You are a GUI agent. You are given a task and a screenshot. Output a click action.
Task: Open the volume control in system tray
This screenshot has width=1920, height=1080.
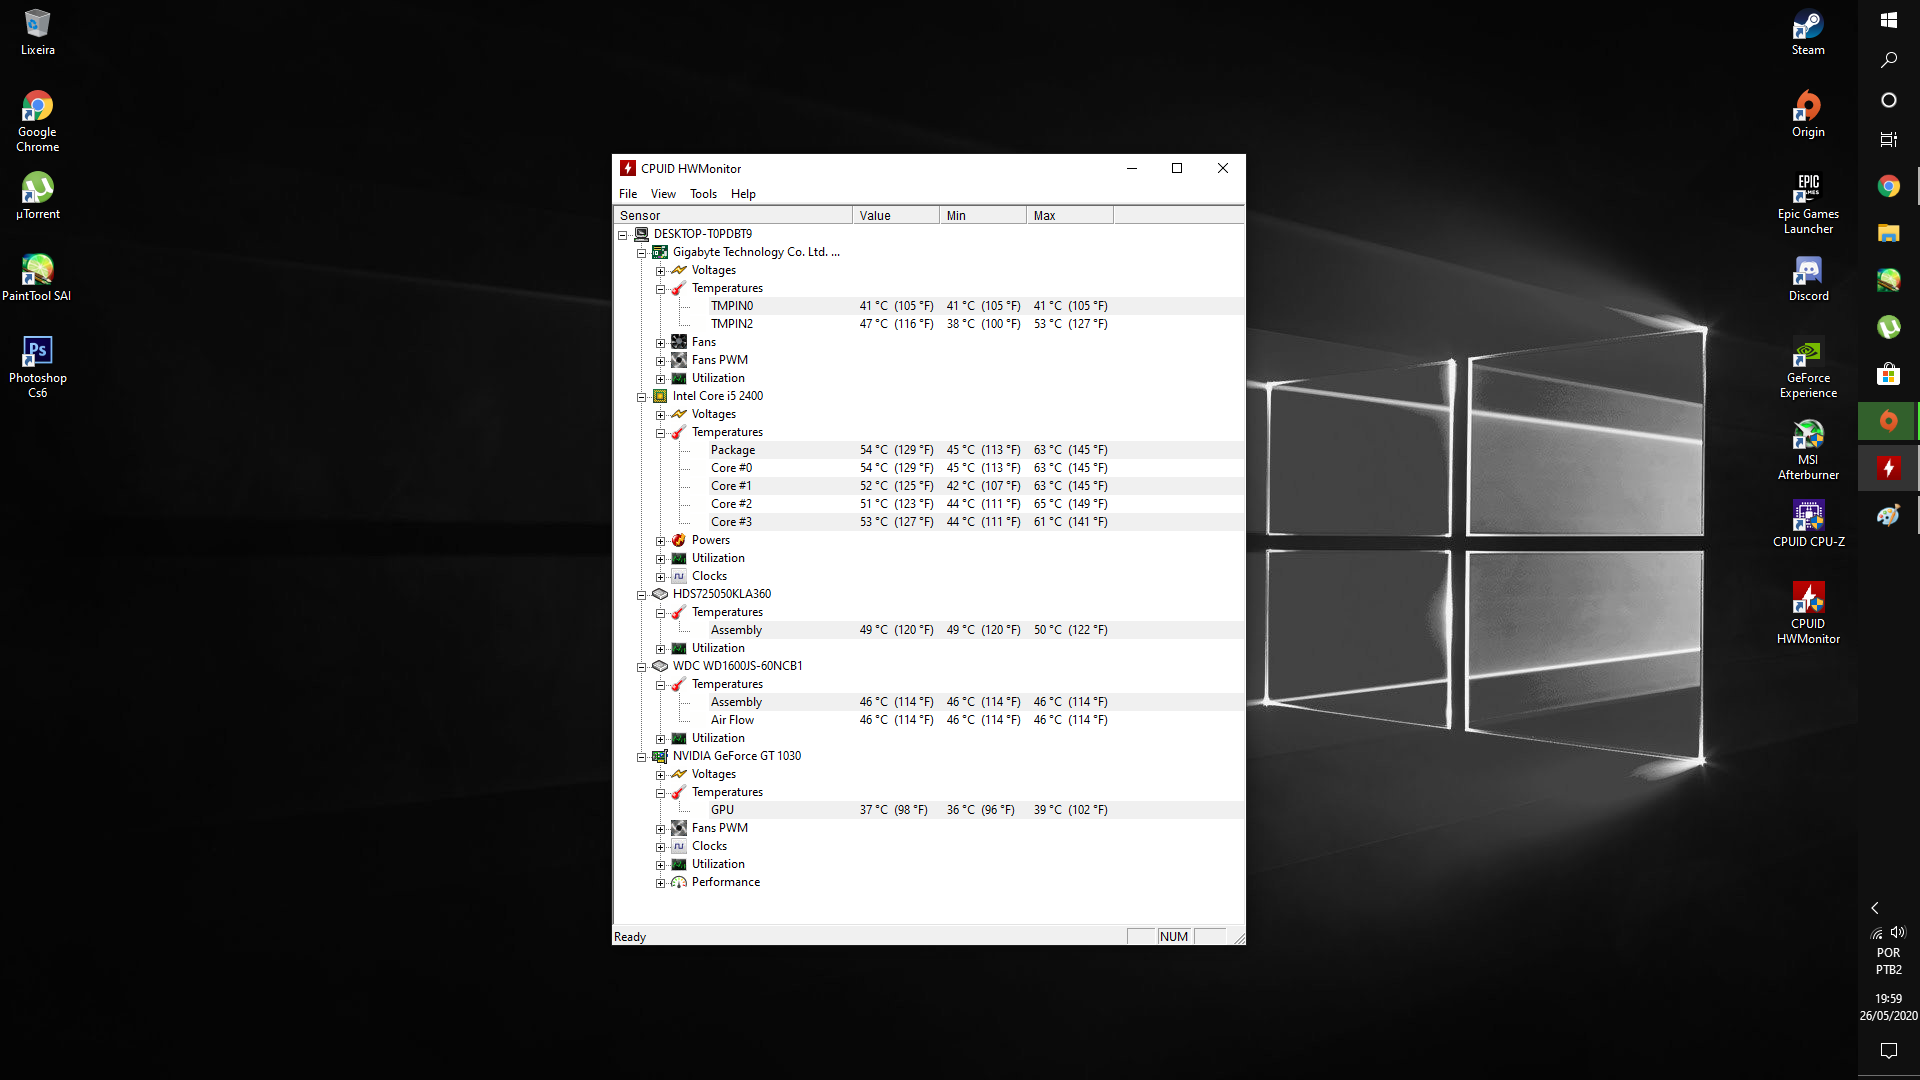tap(1897, 932)
